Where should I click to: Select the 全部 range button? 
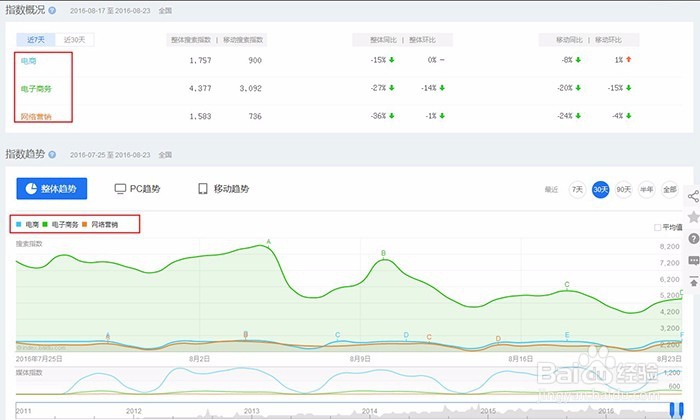(670, 189)
